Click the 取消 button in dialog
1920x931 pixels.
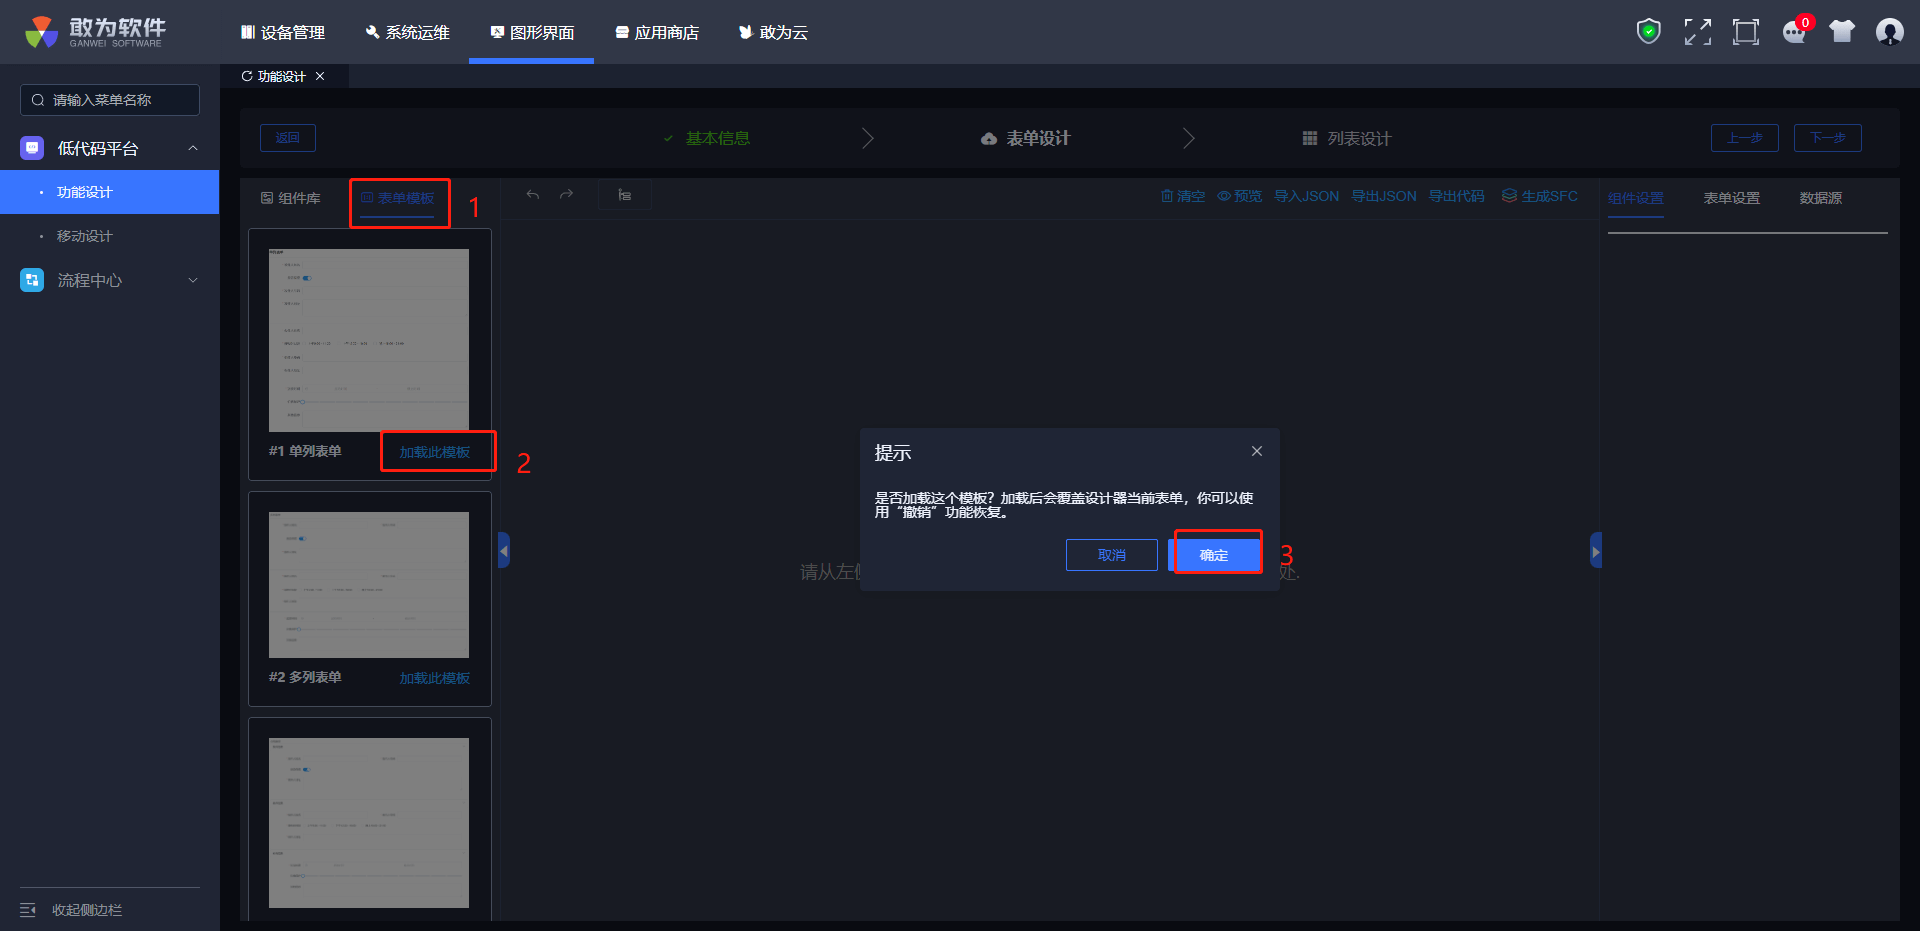pyautogui.click(x=1112, y=555)
